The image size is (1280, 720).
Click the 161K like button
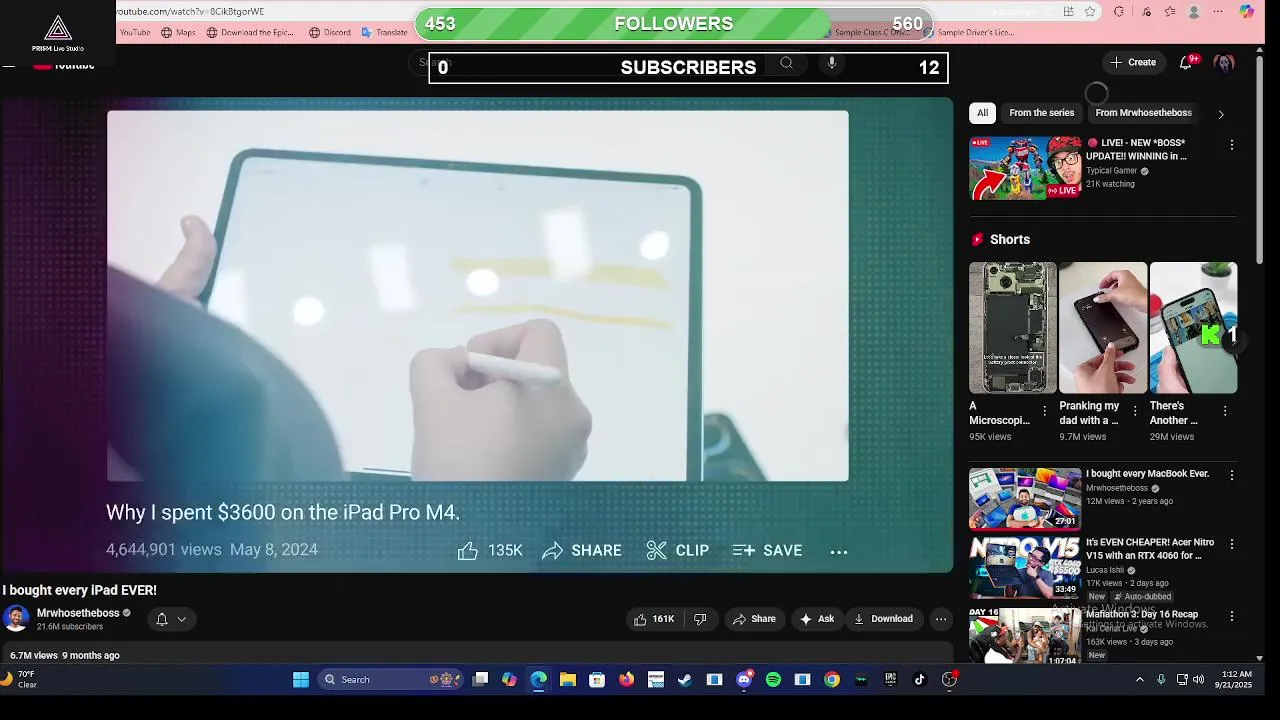tap(654, 619)
